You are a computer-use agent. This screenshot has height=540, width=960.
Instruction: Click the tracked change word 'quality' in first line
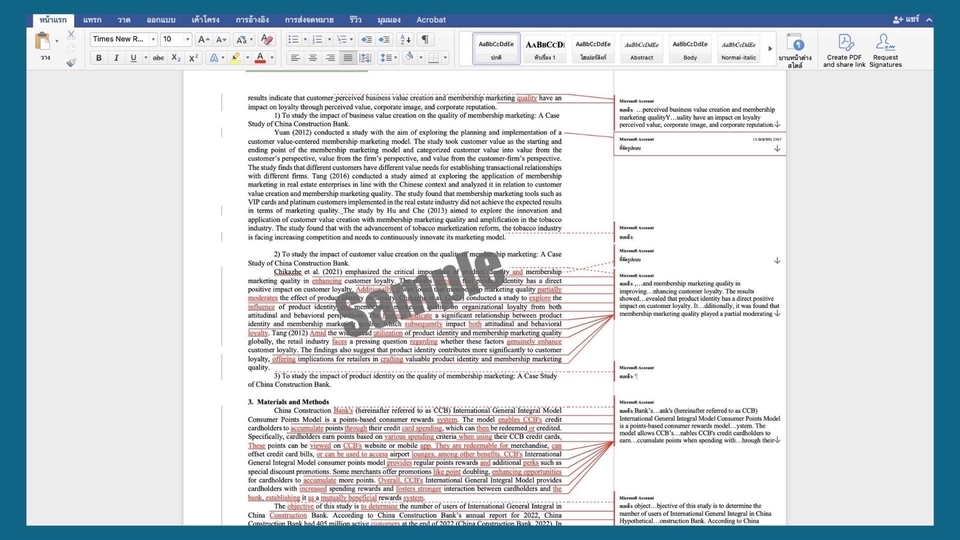527,98
